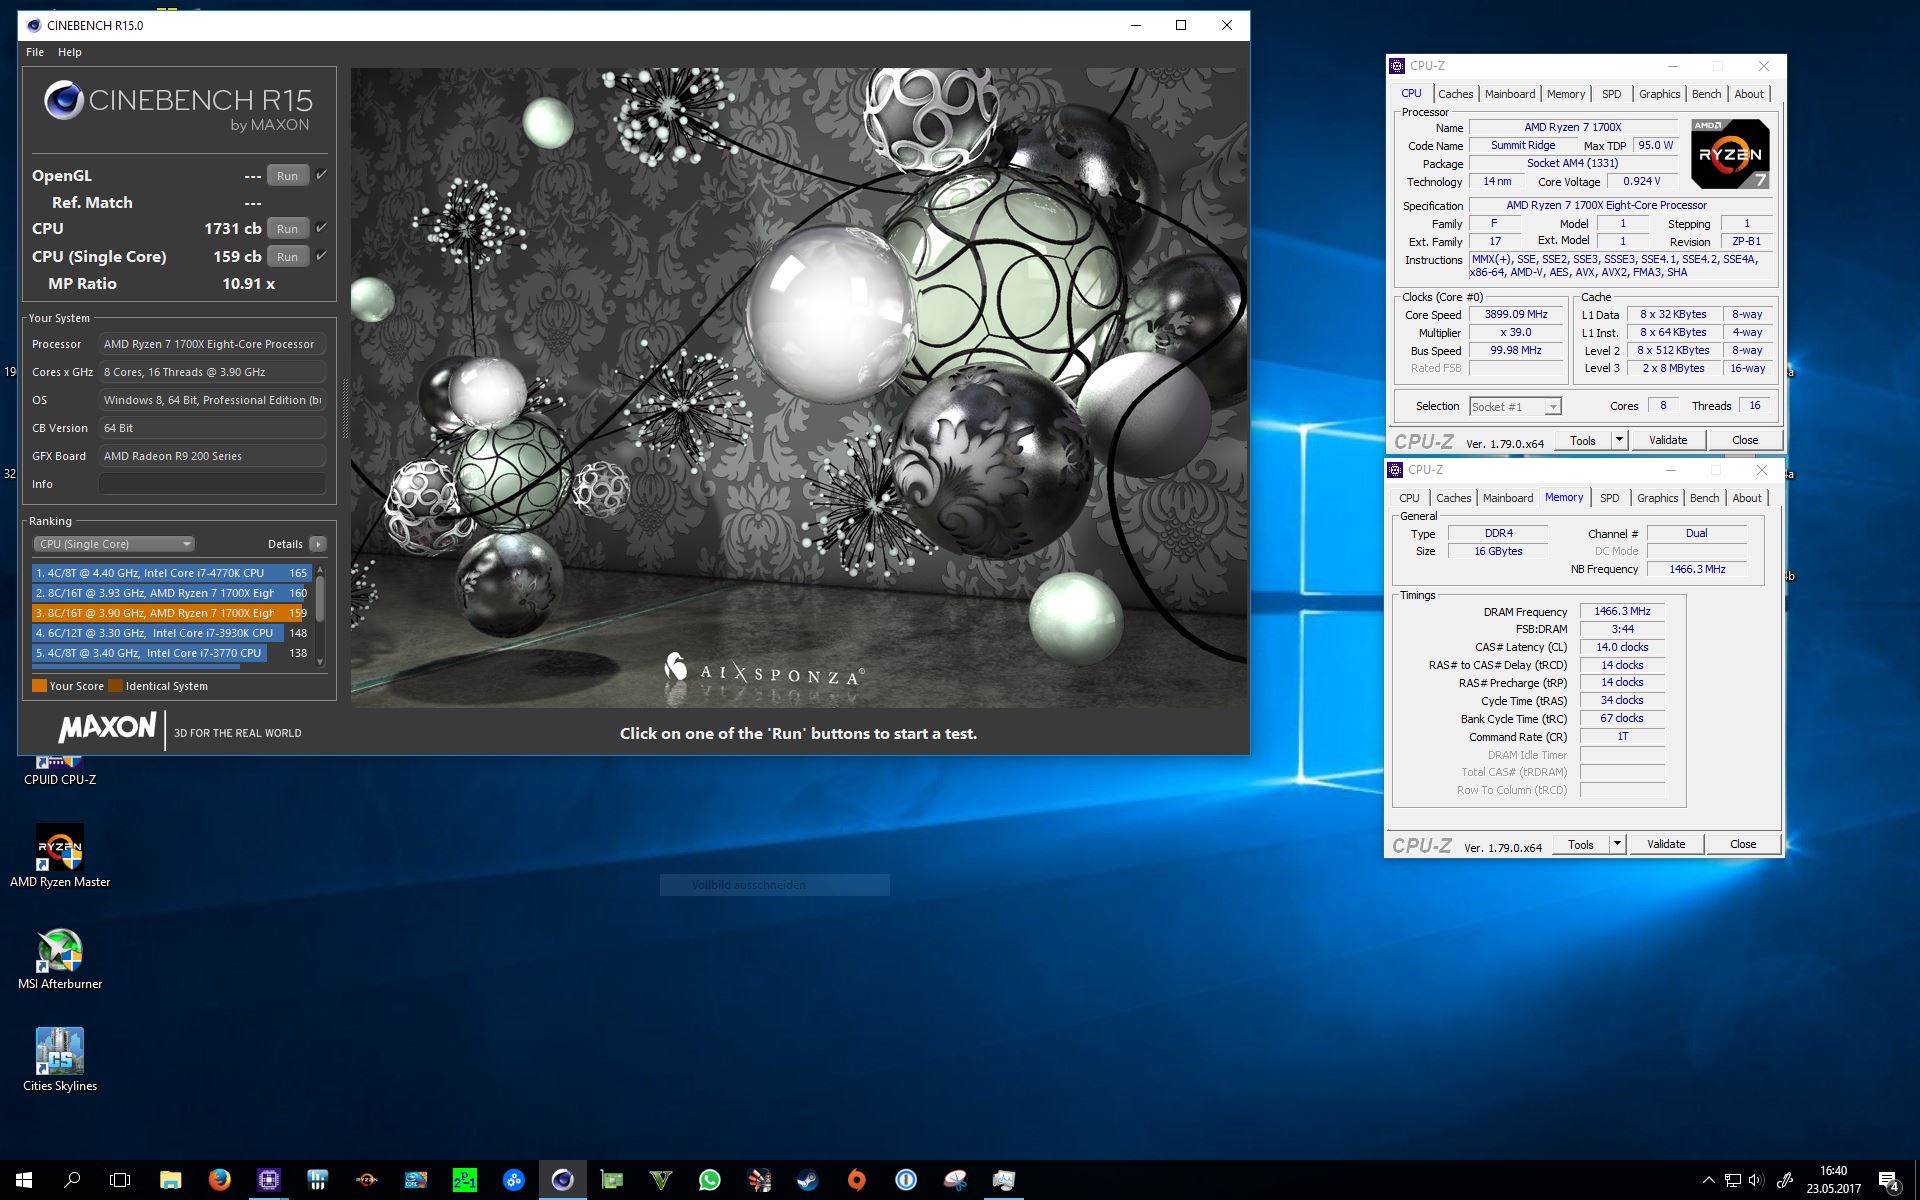Open WhatsApp taskbar icon
1920x1200 pixels.
tap(709, 1180)
